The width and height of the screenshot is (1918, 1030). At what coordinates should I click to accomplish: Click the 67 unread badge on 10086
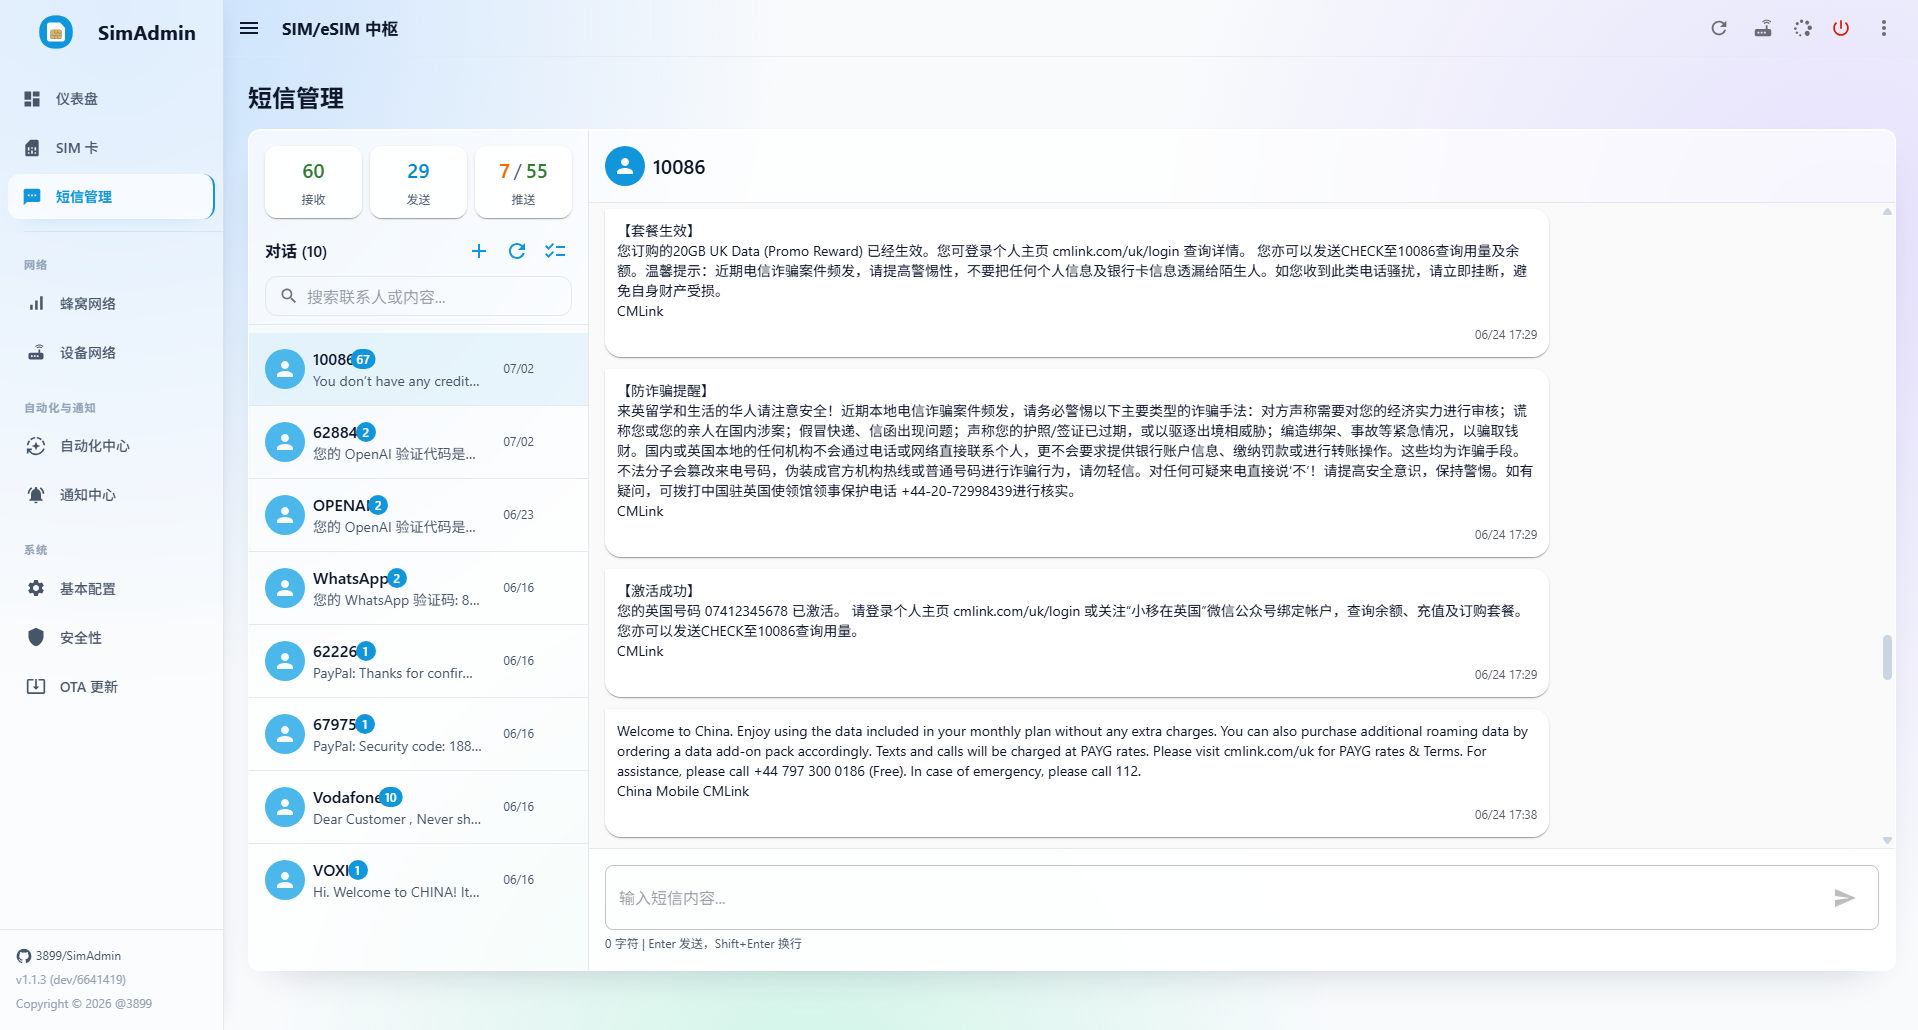tap(363, 359)
